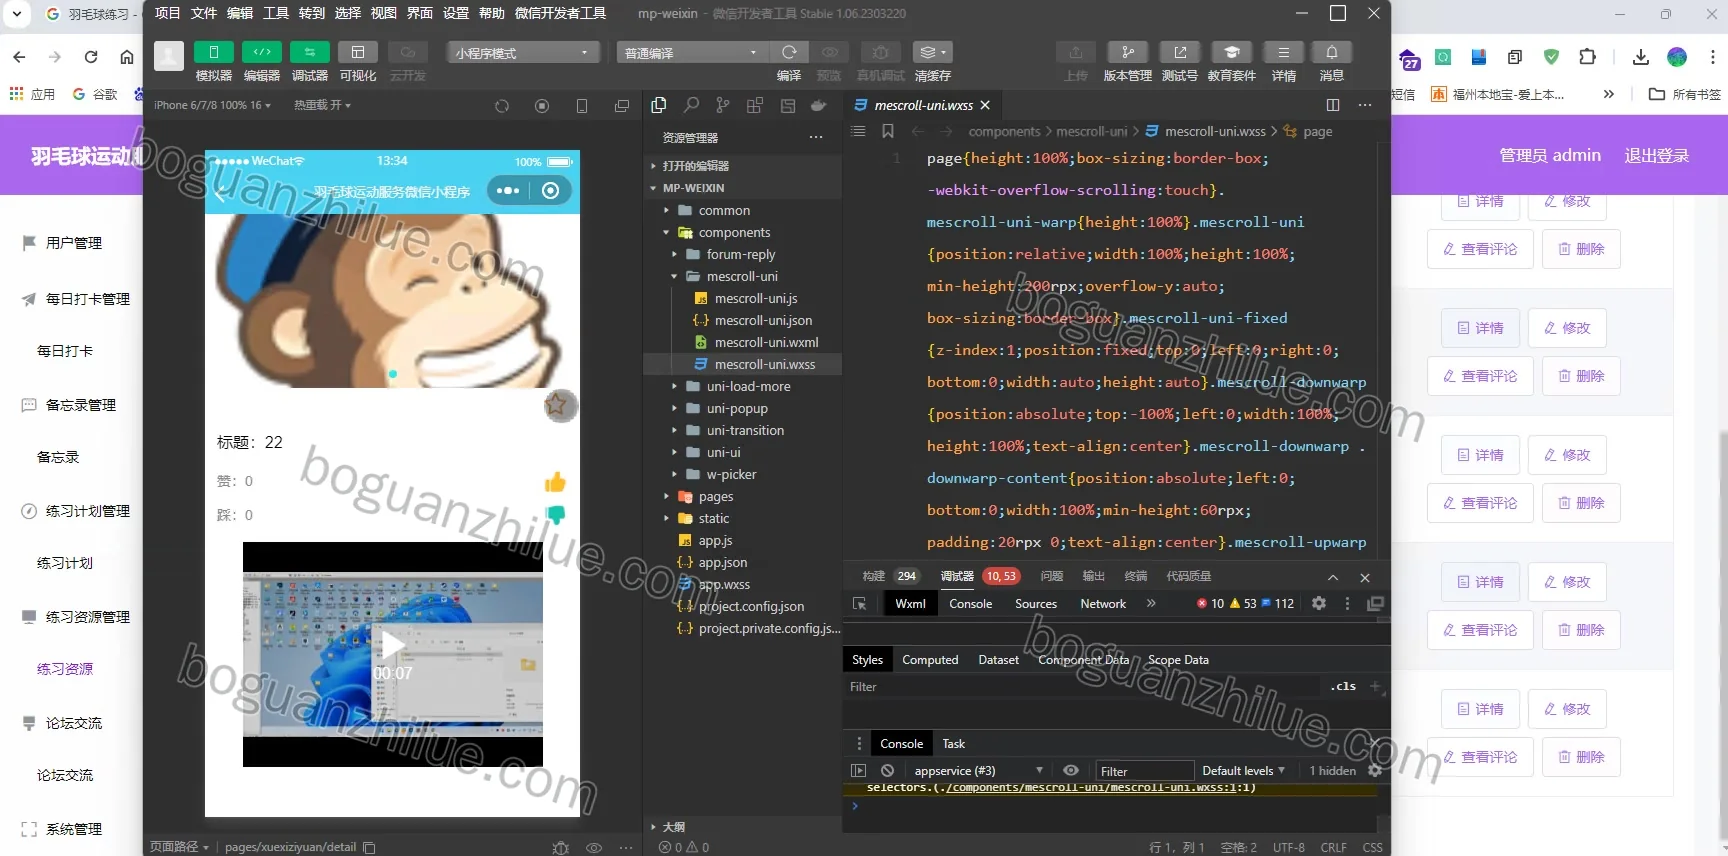Open the 设置 menu
The image size is (1728, 856).
point(456,13)
